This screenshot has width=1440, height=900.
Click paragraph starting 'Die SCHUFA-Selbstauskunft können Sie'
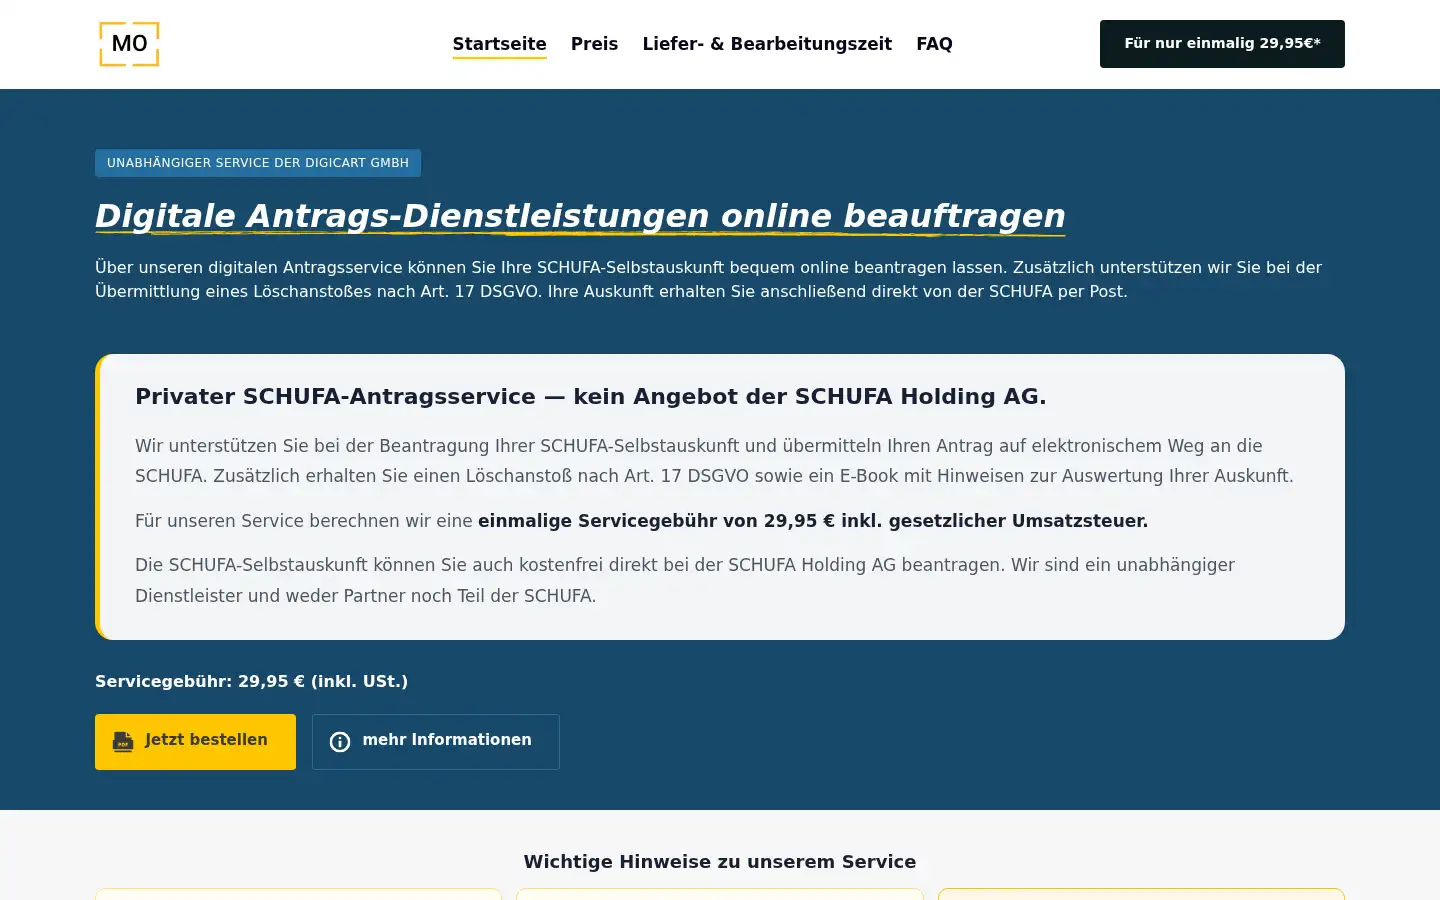click(685, 580)
